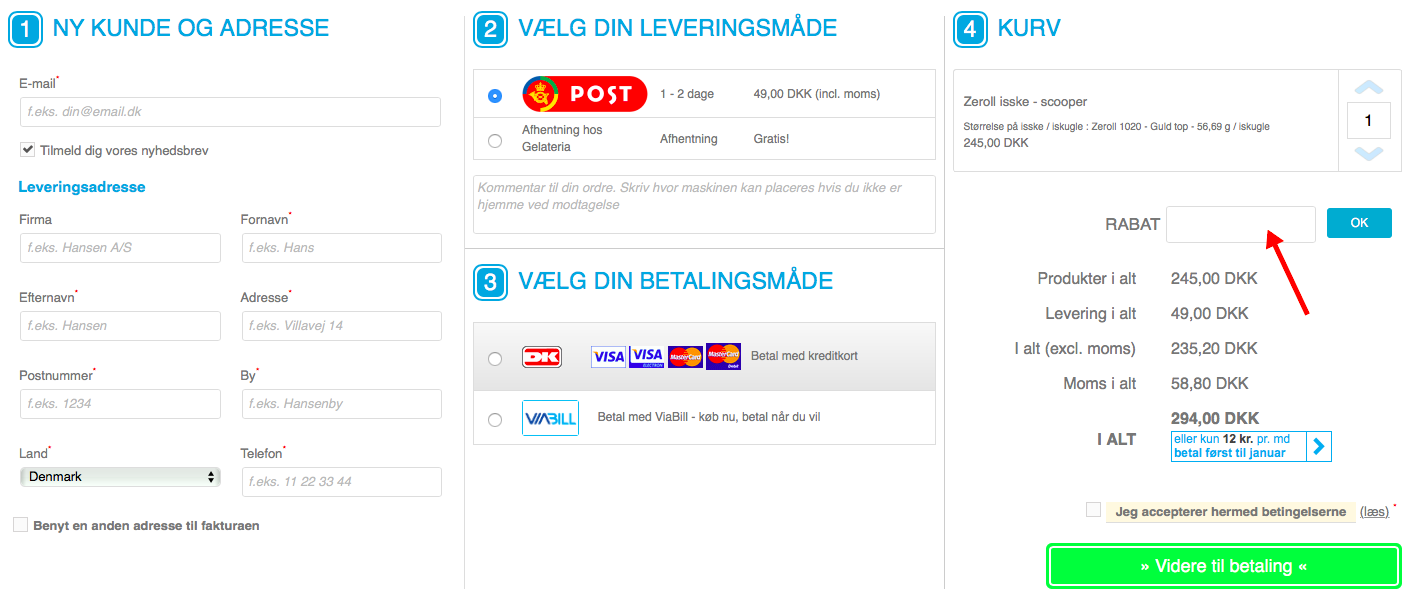Select pickup at Gelateria delivery option
This screenshot has width=1417, height=599.
click(495, 141)
